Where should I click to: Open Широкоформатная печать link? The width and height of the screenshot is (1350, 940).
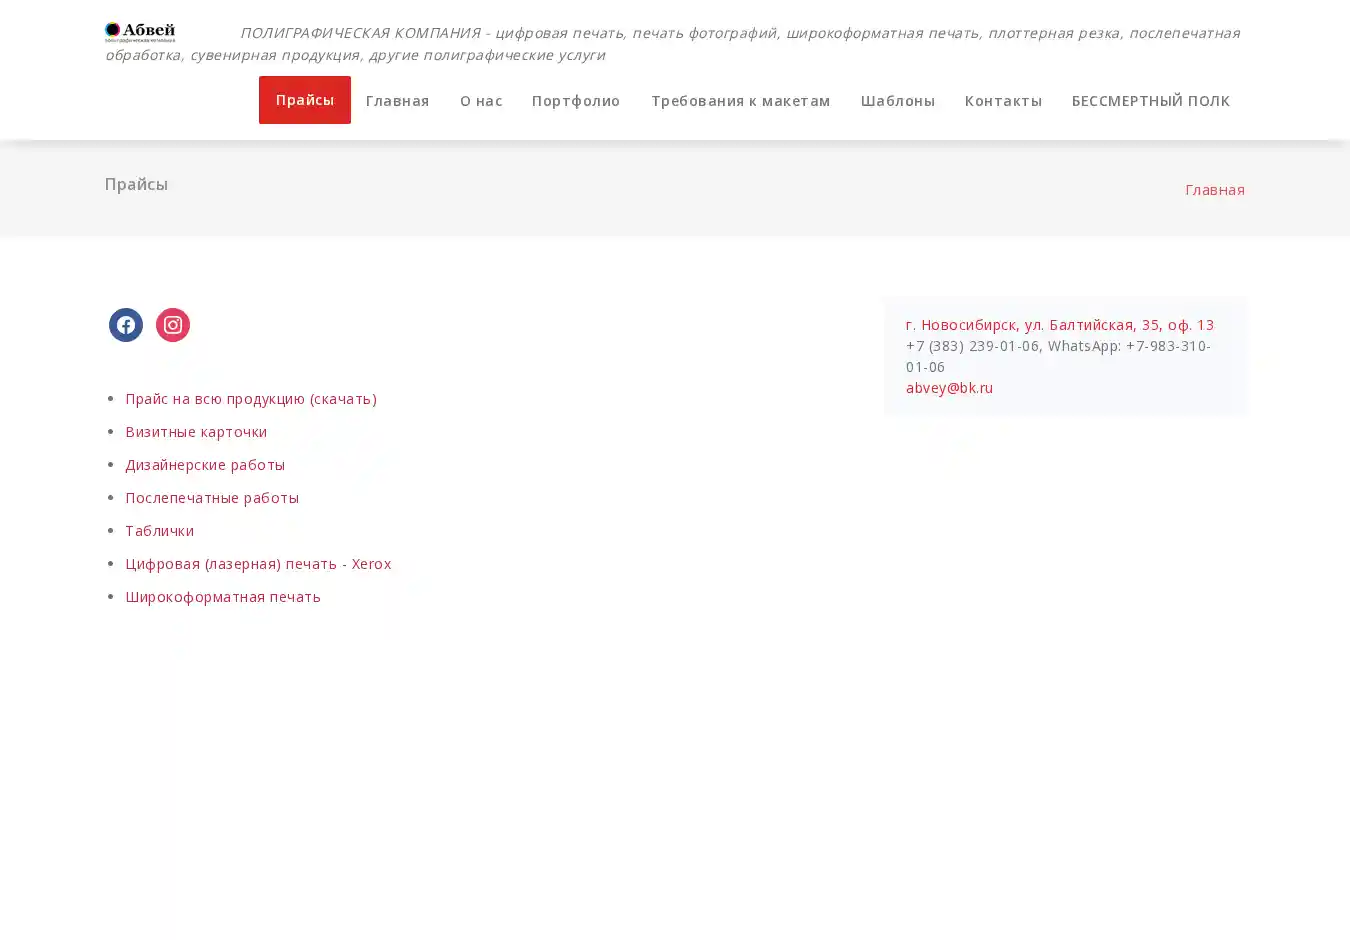[x=222, y=597]
